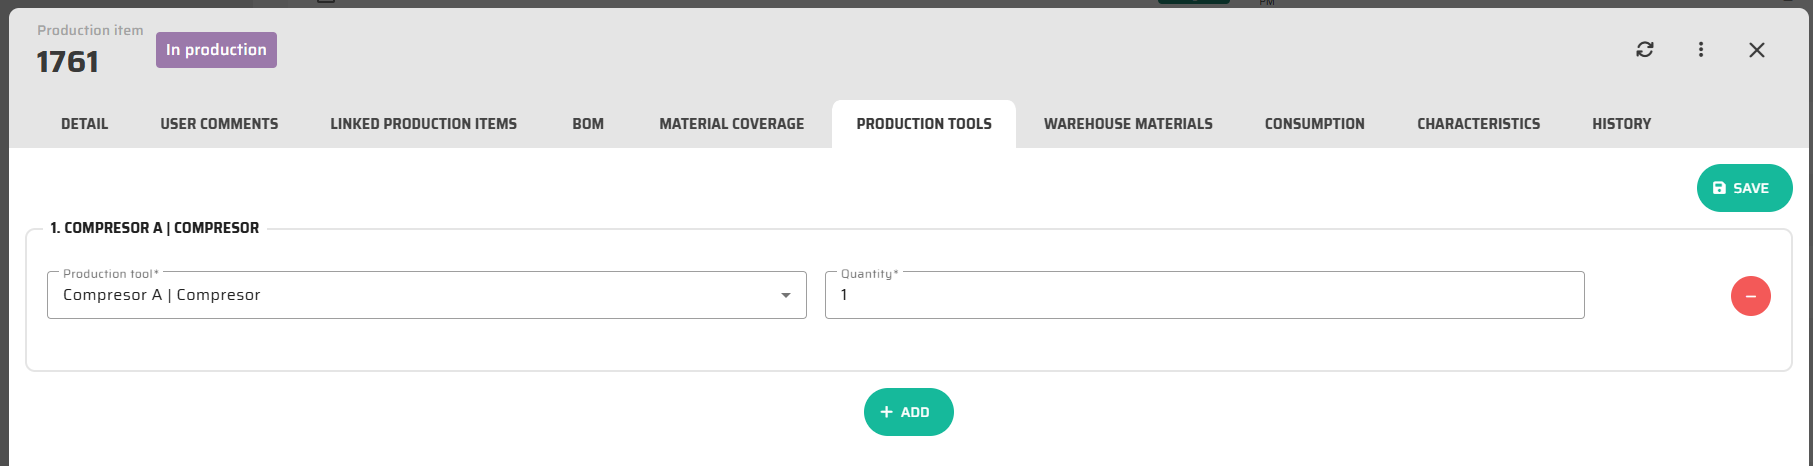This screenshot has width=1813, height=466.
Task: Click the refresh icon in the header
Action: [x=1644, y=50]
